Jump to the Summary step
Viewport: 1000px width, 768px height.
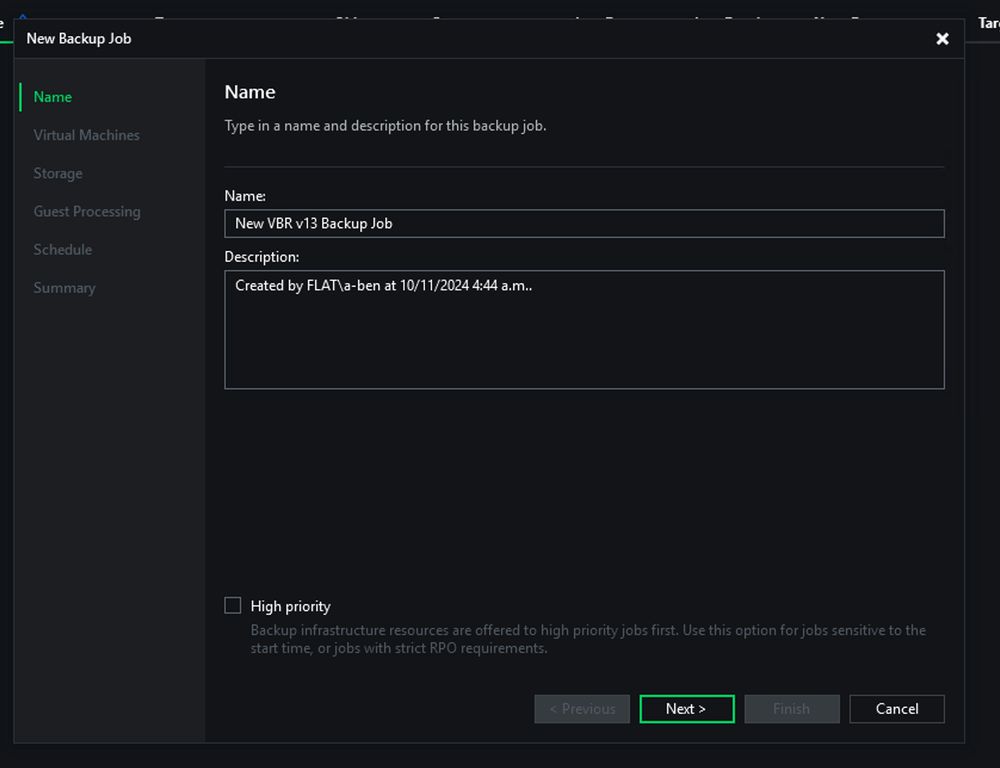coord(64,288)
